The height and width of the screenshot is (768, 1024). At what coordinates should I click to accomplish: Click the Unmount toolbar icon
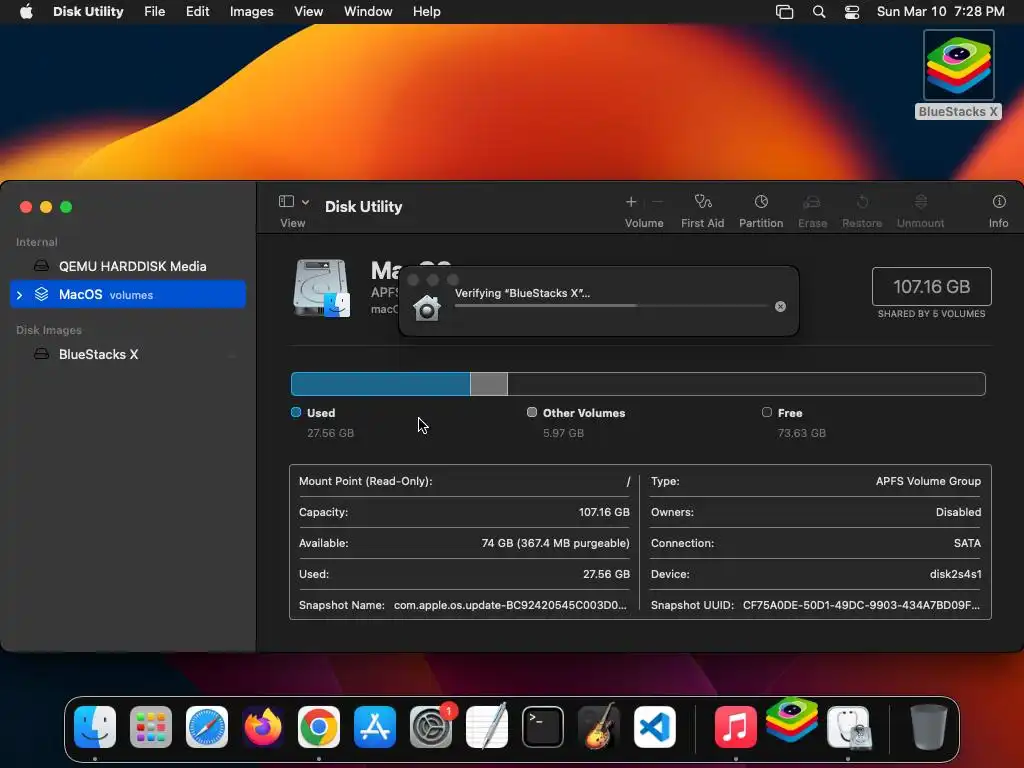click(x=920, y=202)
